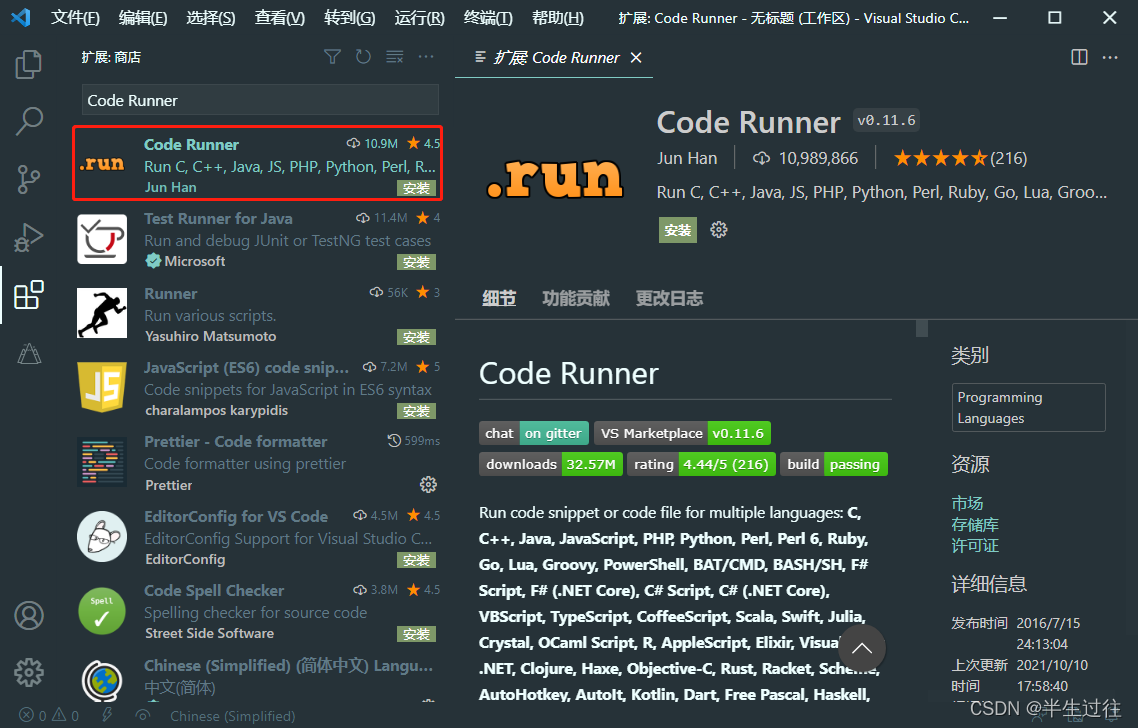Open the 帮助(H) menu
The image size is (1138, 728).
click(x=557, y=17)
